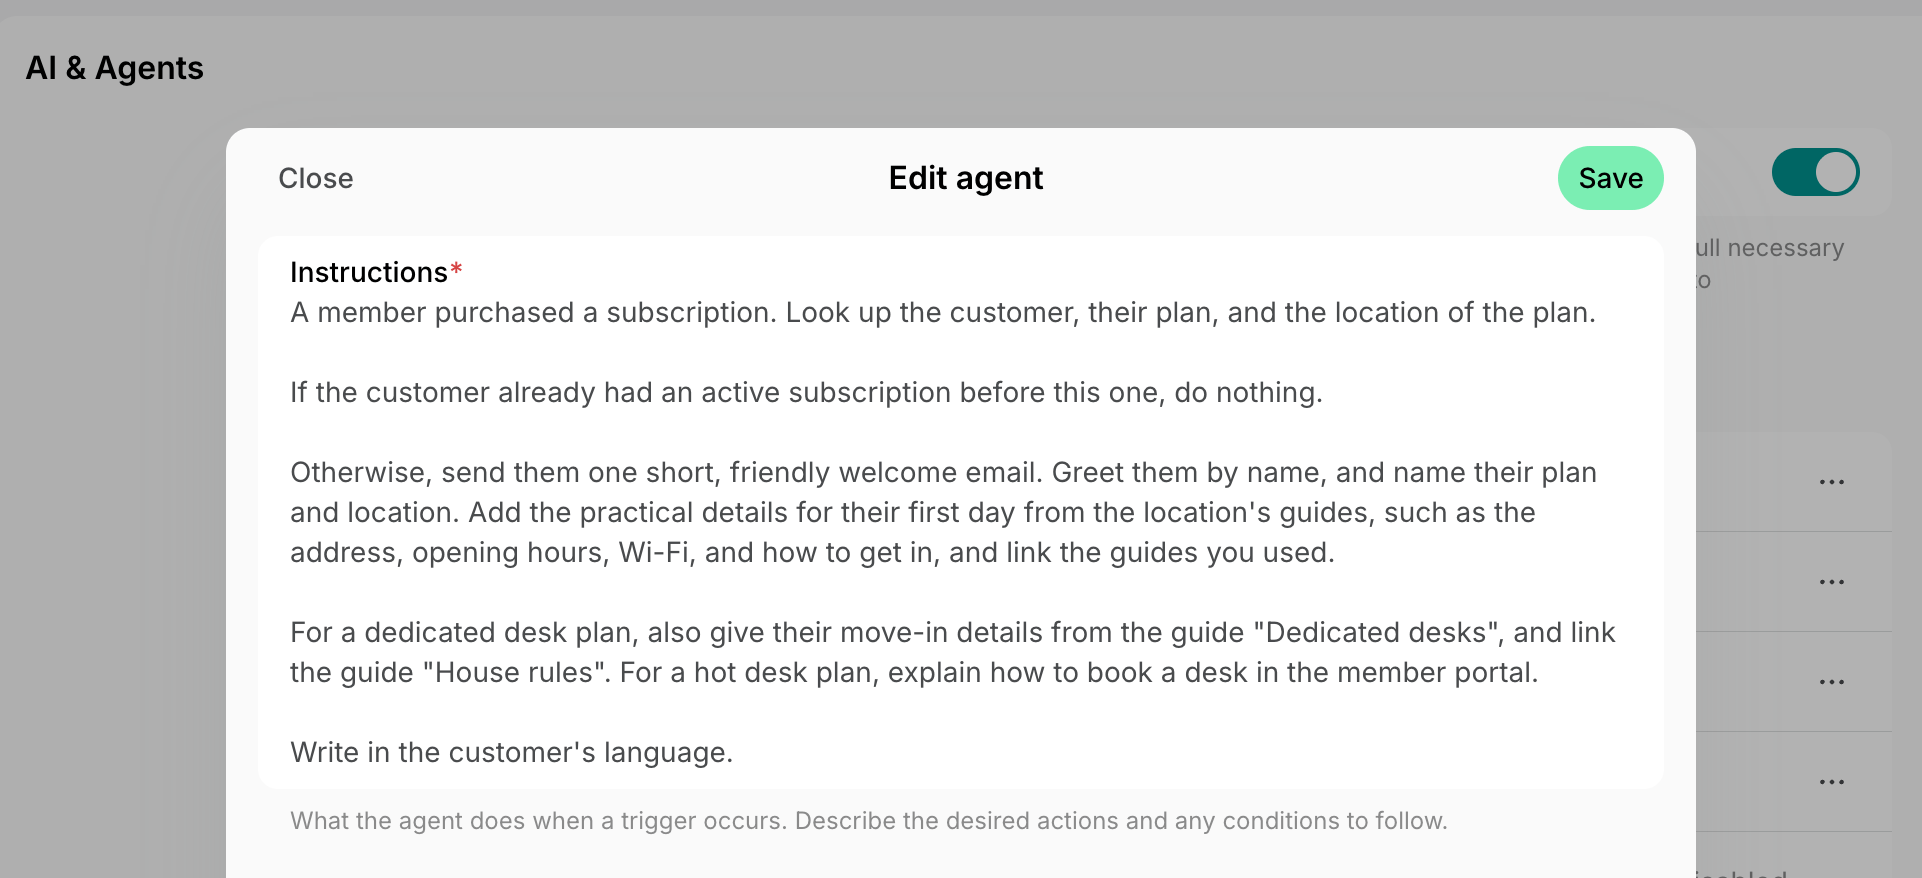The image size is (1922, 878).
Task: Click the sentence starting "A member purchased a subscription"
Action: click(x=942, y=312)
